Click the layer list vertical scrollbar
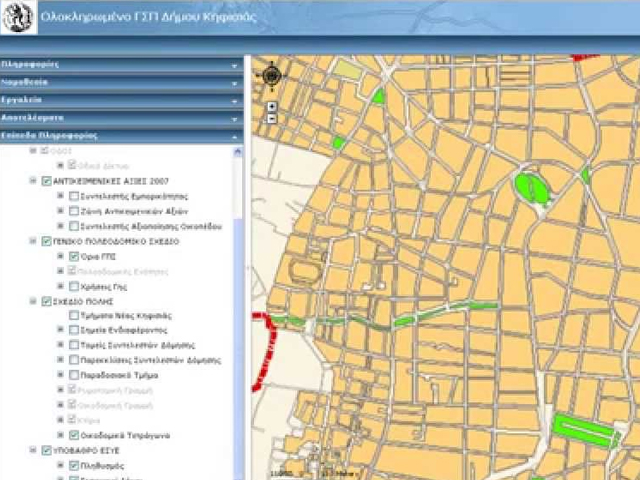 pos(238,300)
